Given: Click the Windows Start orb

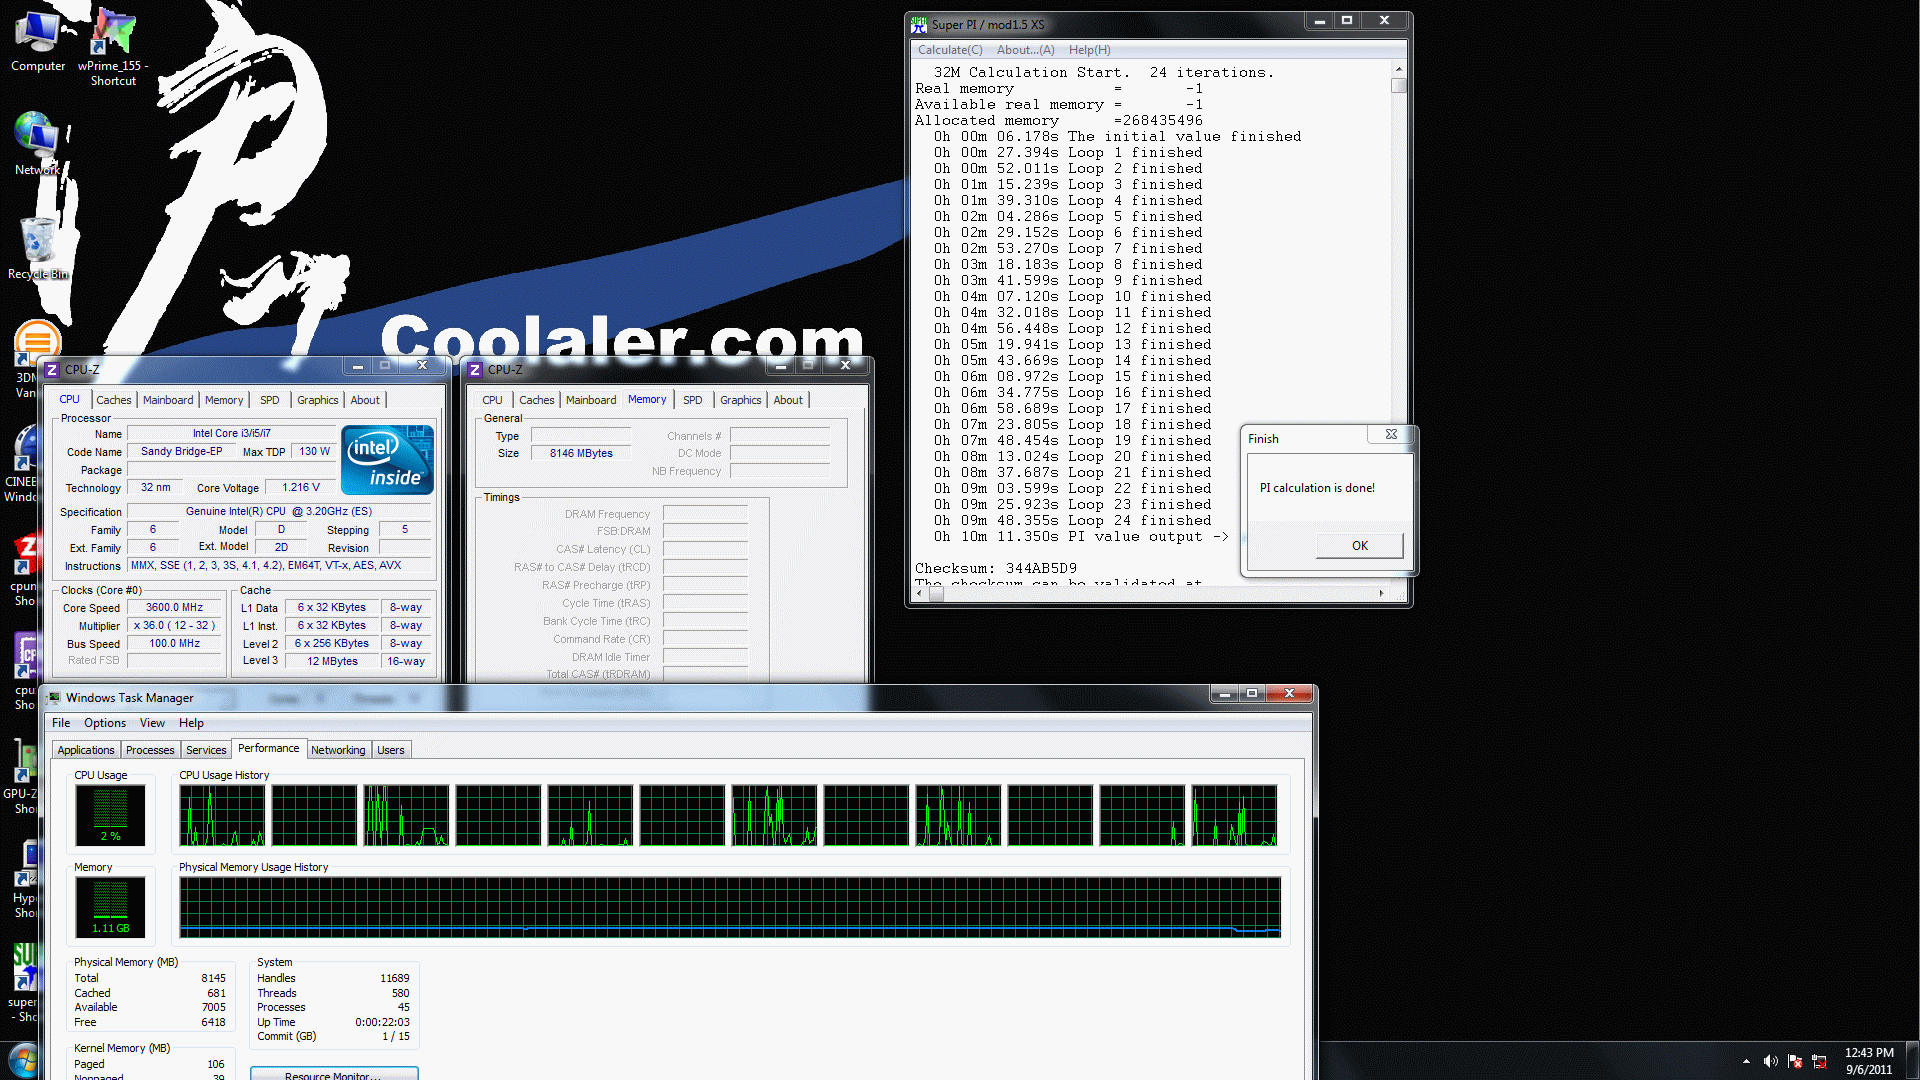Looking at the screenshot, I should click(x=22, y=1061).
